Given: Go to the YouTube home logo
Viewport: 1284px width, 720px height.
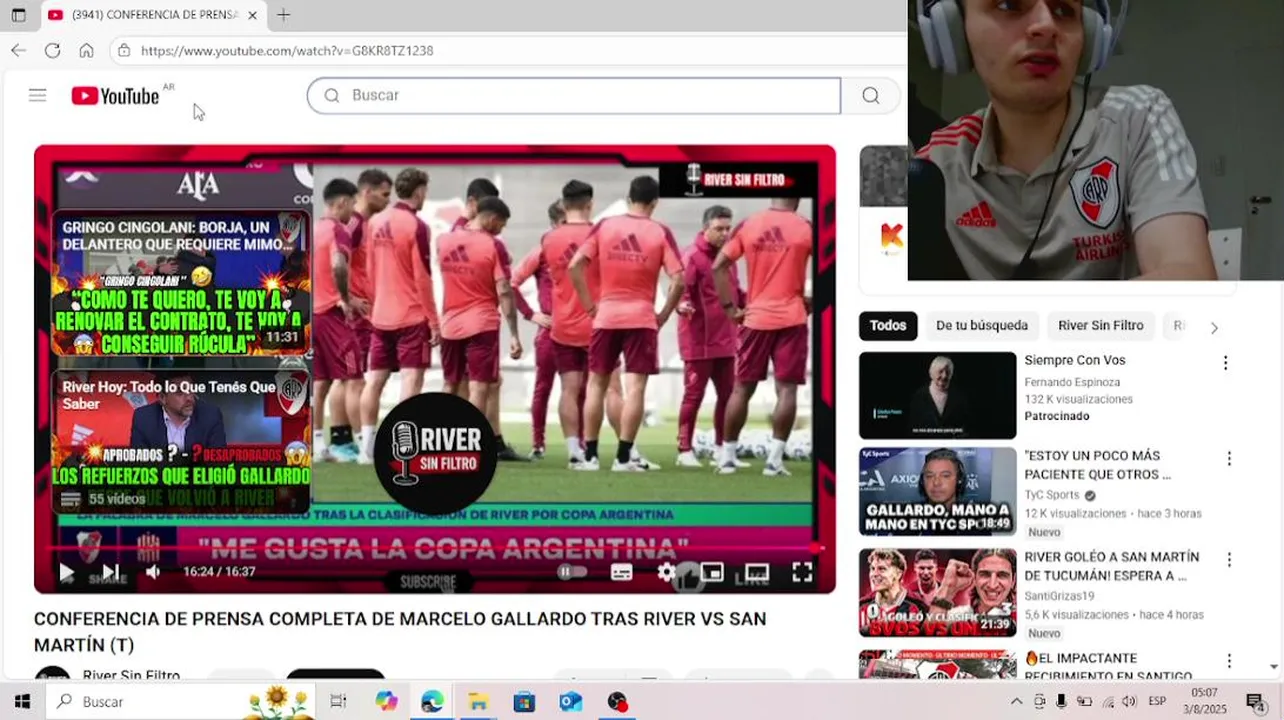Looking at the screenshot, I should [115, 96].
